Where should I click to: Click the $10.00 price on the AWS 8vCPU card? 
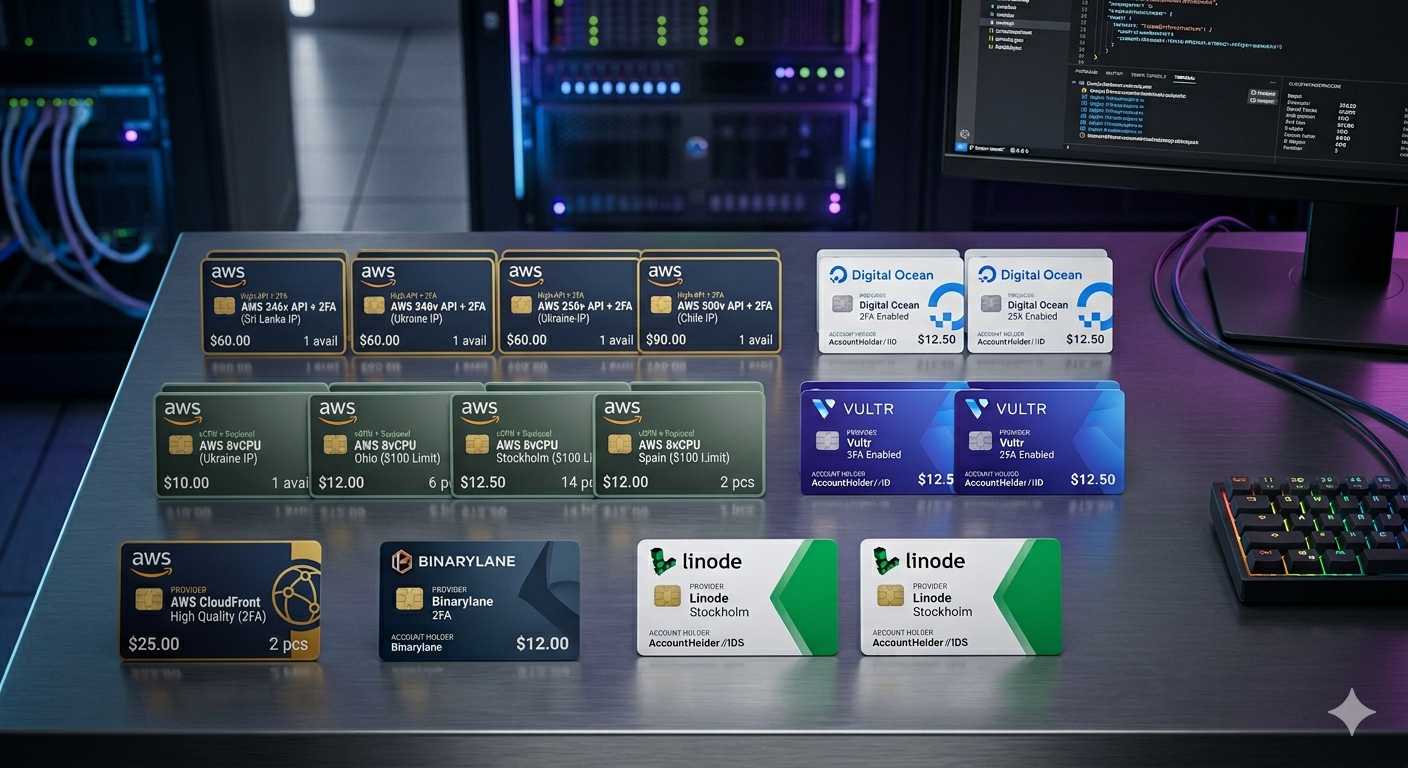coord(185,483)
